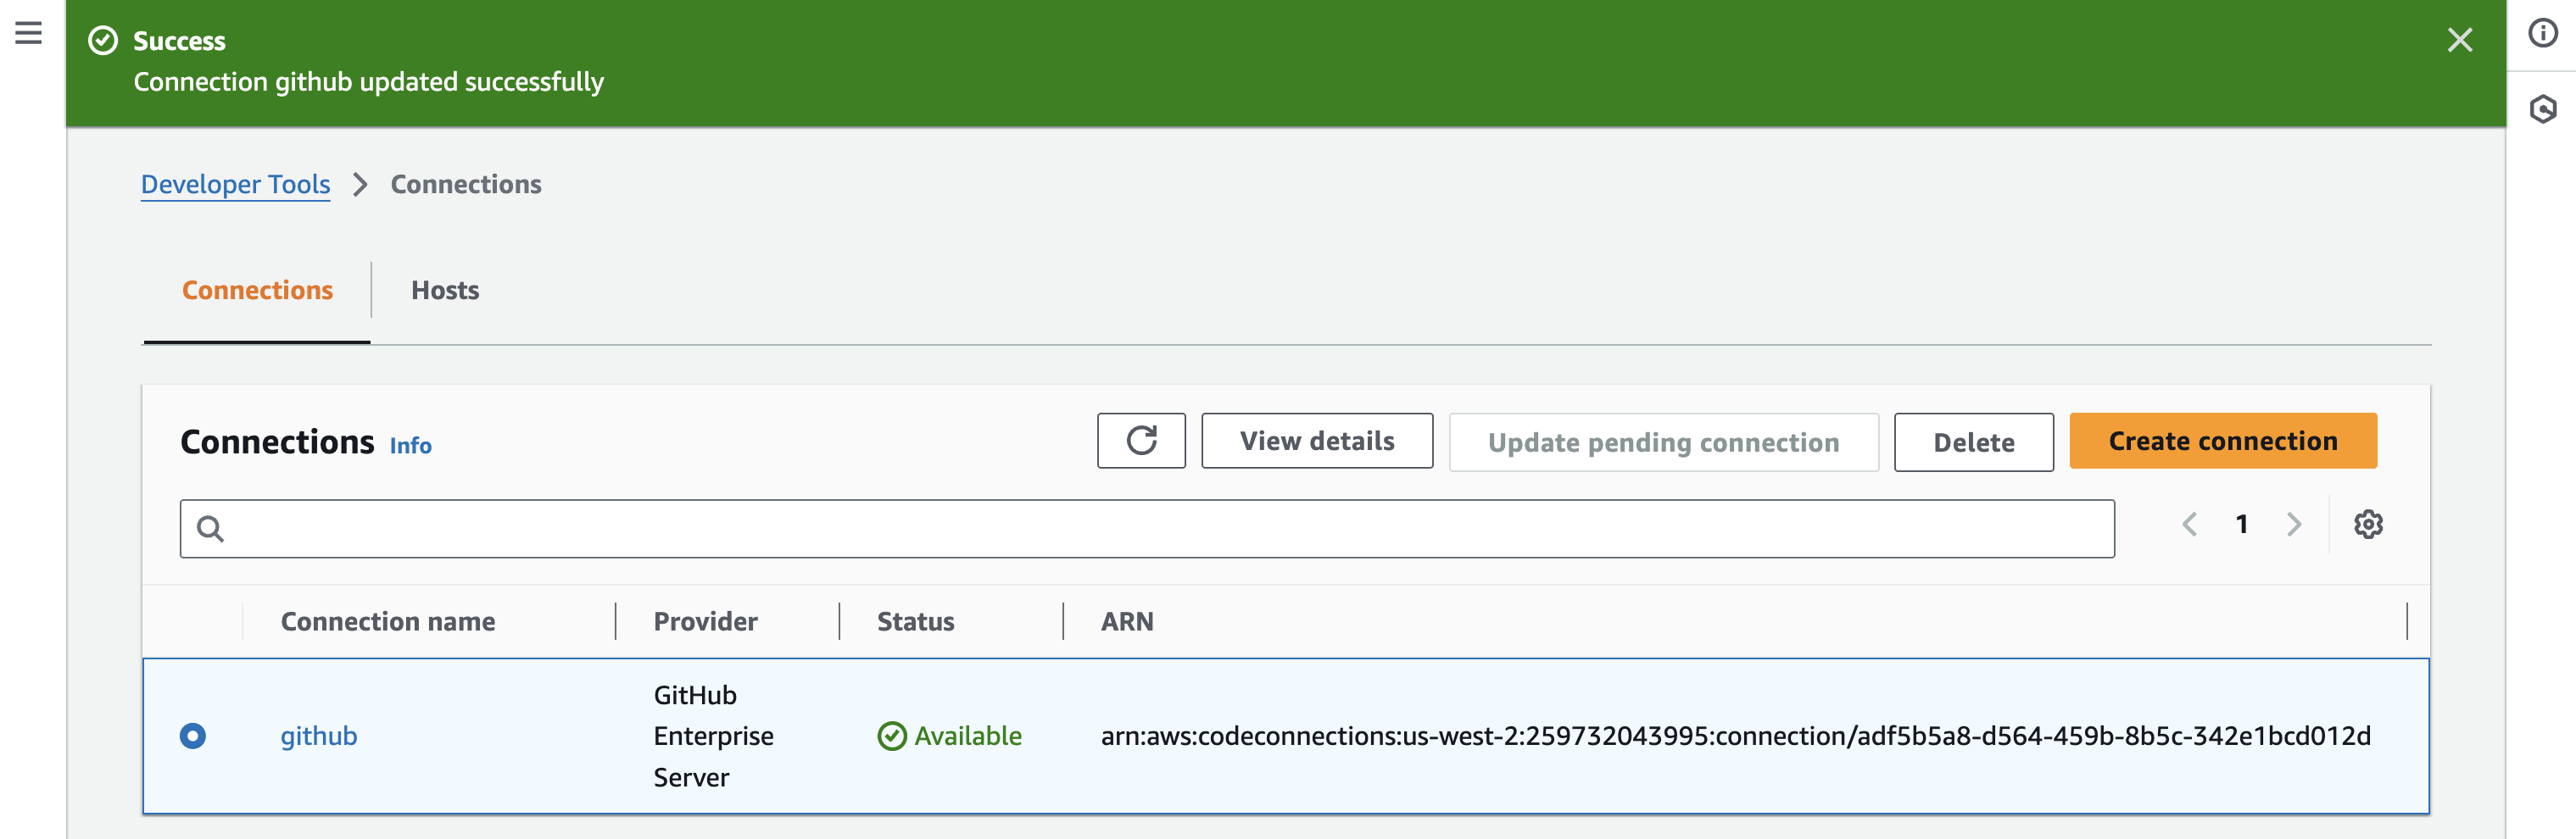Click the Provider column header

click(705, 621)
